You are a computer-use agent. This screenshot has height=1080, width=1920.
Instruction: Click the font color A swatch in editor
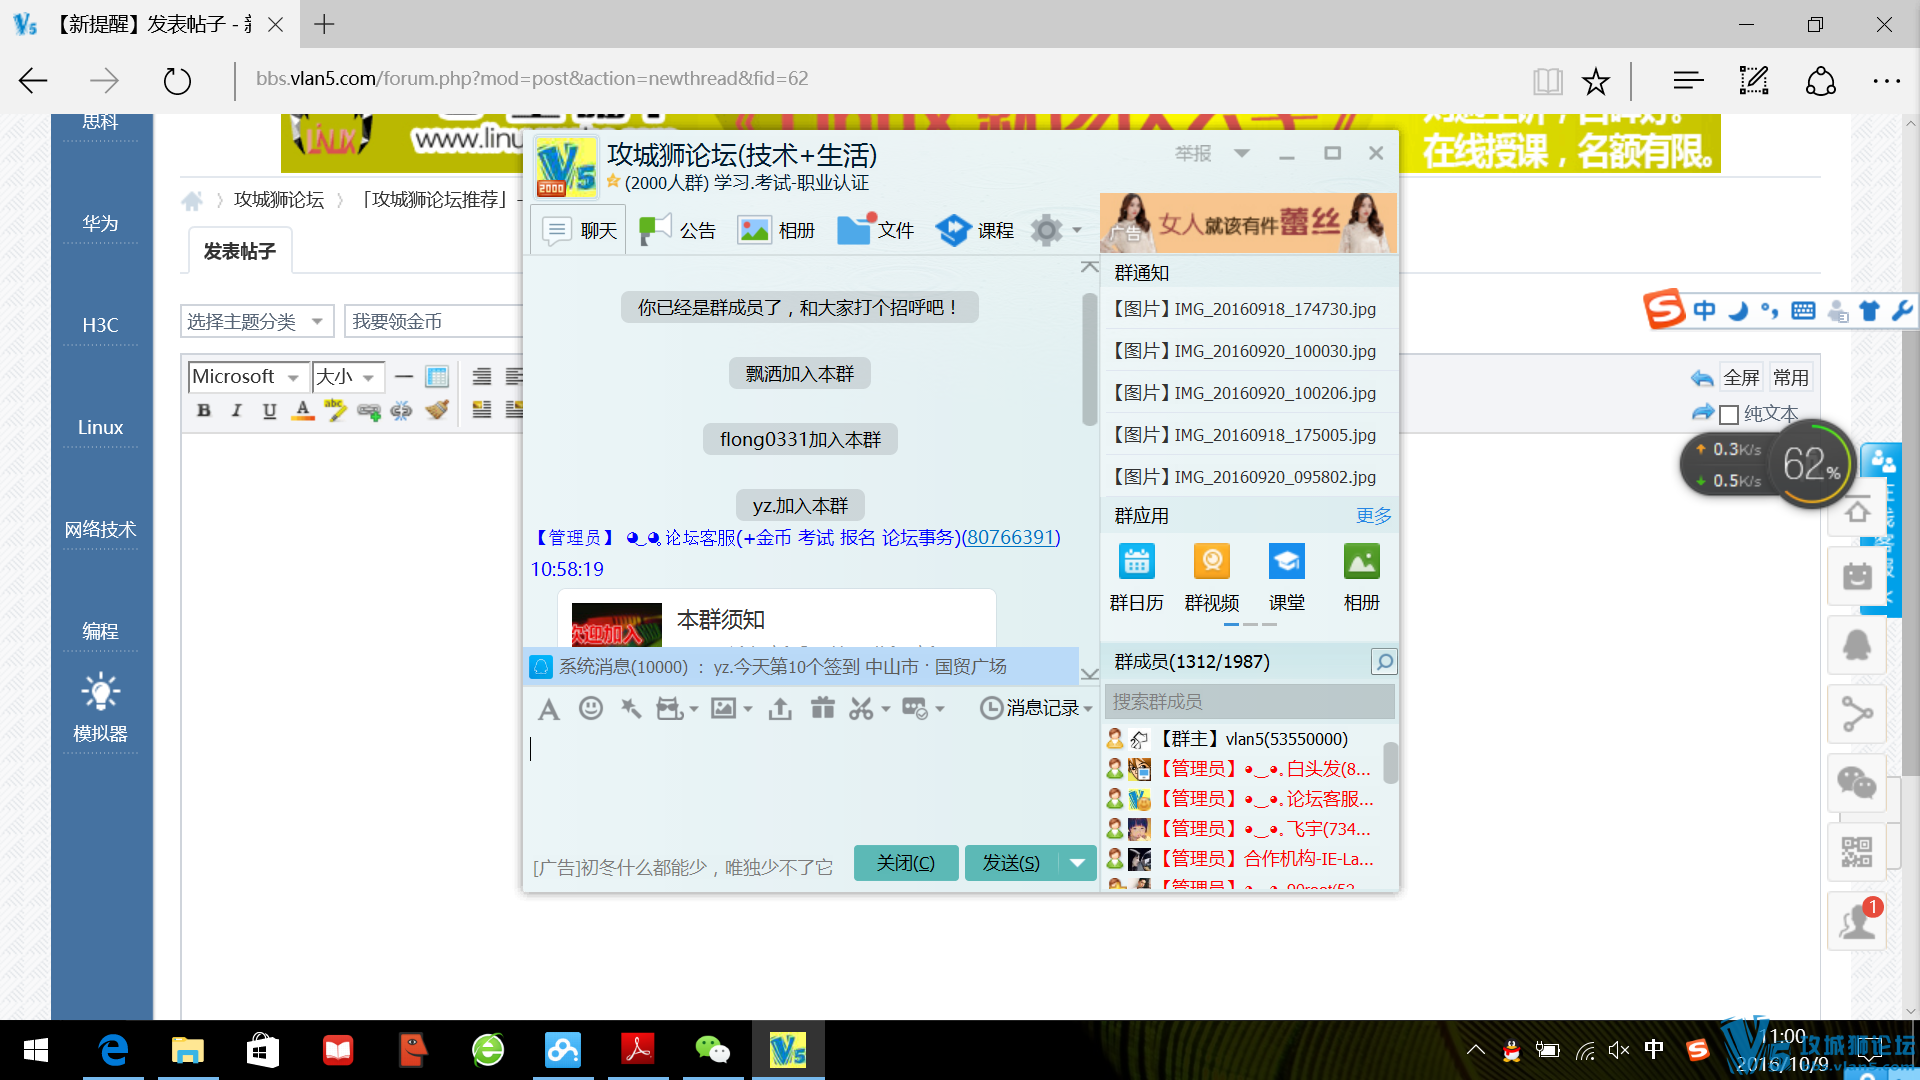302,410
